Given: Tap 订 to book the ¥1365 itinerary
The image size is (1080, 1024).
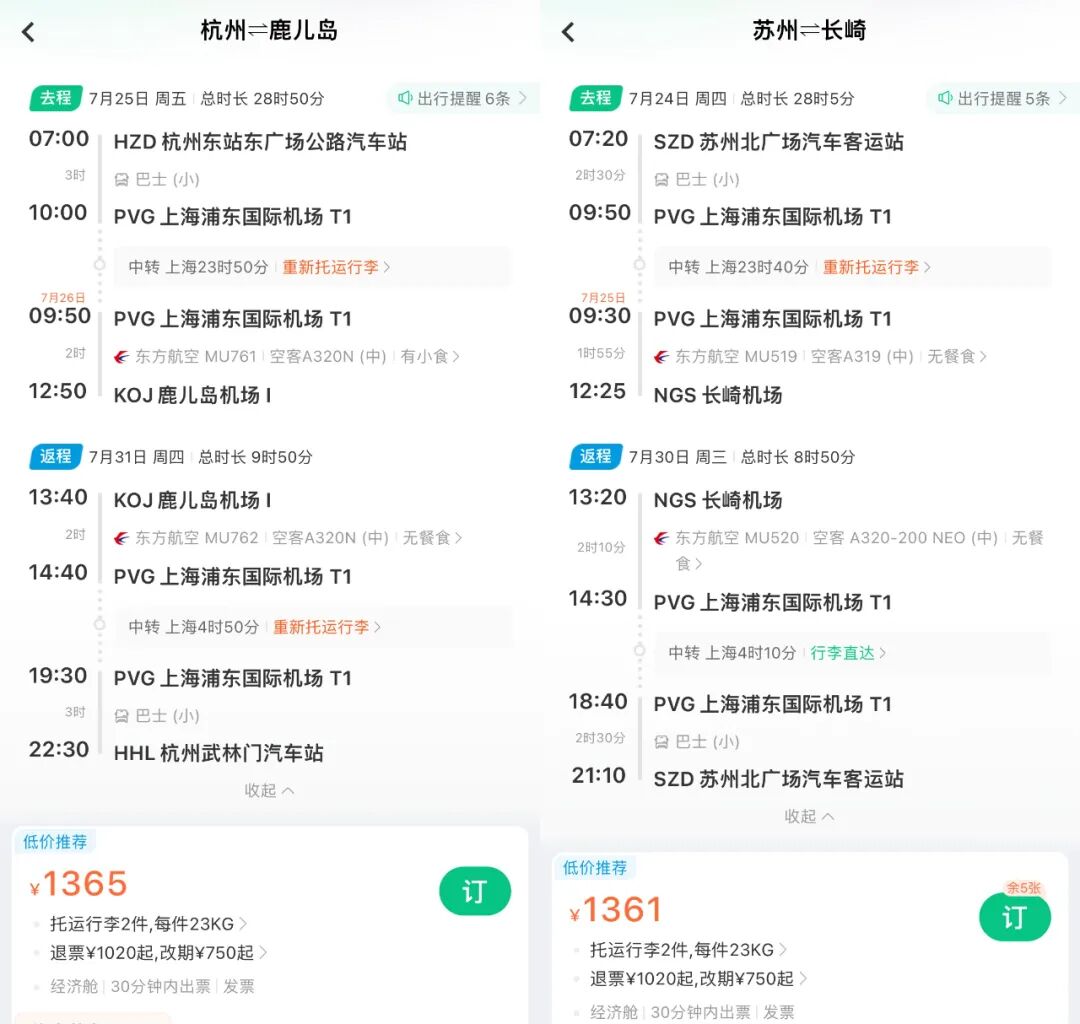Looking at the screenshot, I should [x=475, y=891].
